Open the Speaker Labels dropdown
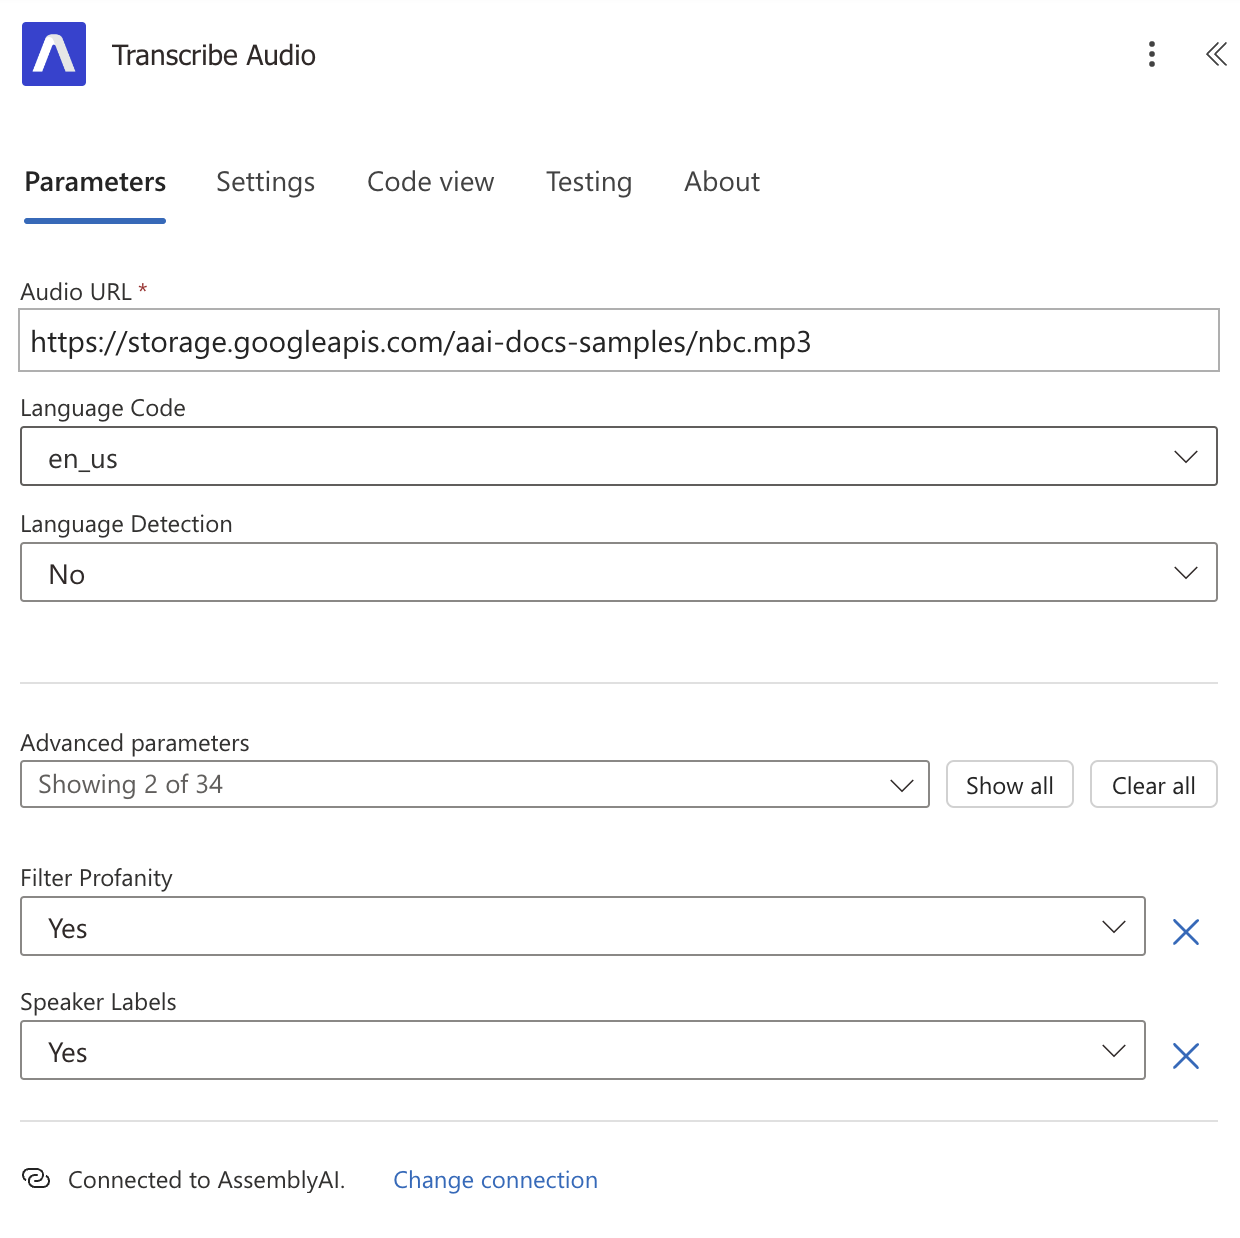Viewport: 1240px width, 1238px height. coord(1114,1051)
